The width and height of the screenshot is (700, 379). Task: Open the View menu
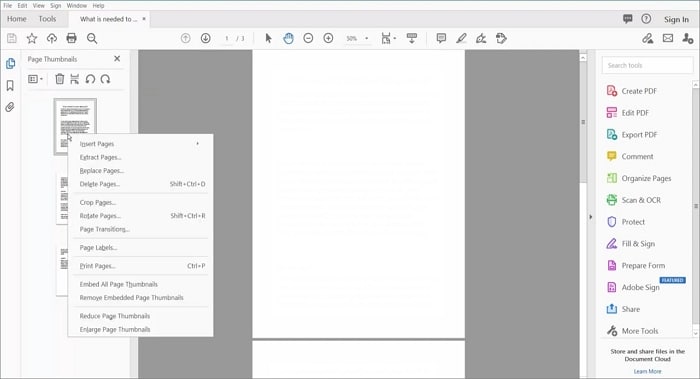coord(39,5)
